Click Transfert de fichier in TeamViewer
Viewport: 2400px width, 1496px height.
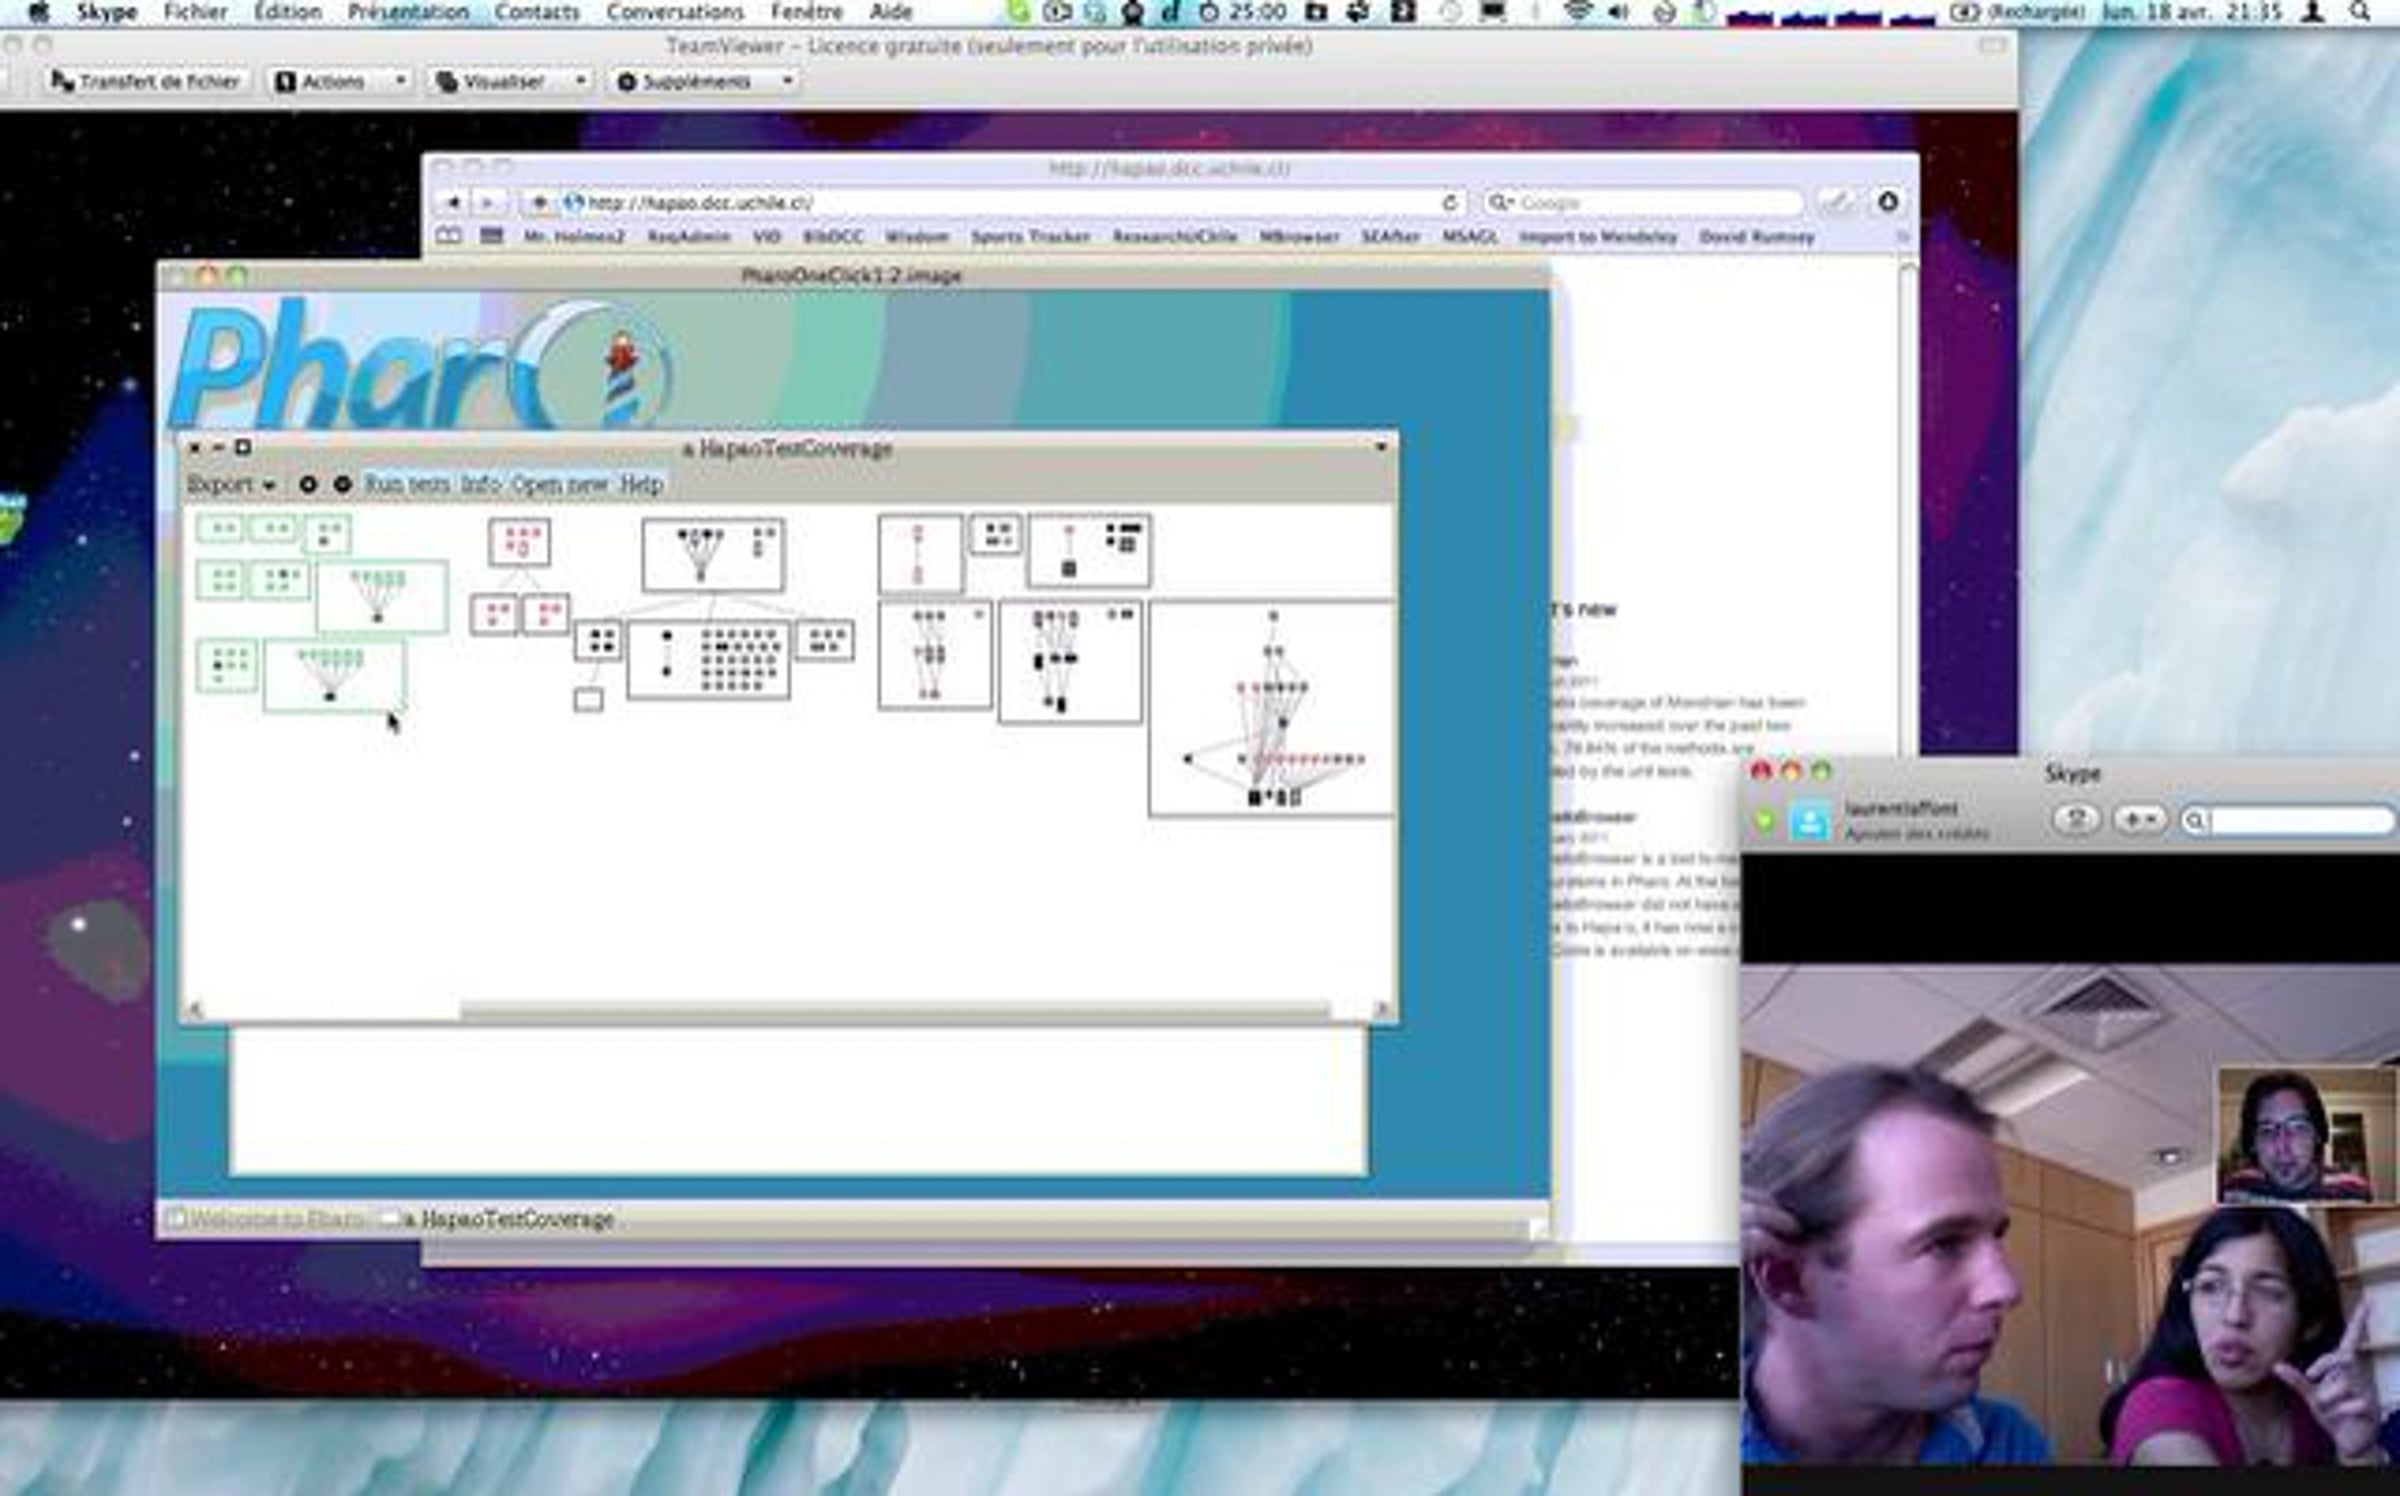pyautogui.click(x=146, y=82)
